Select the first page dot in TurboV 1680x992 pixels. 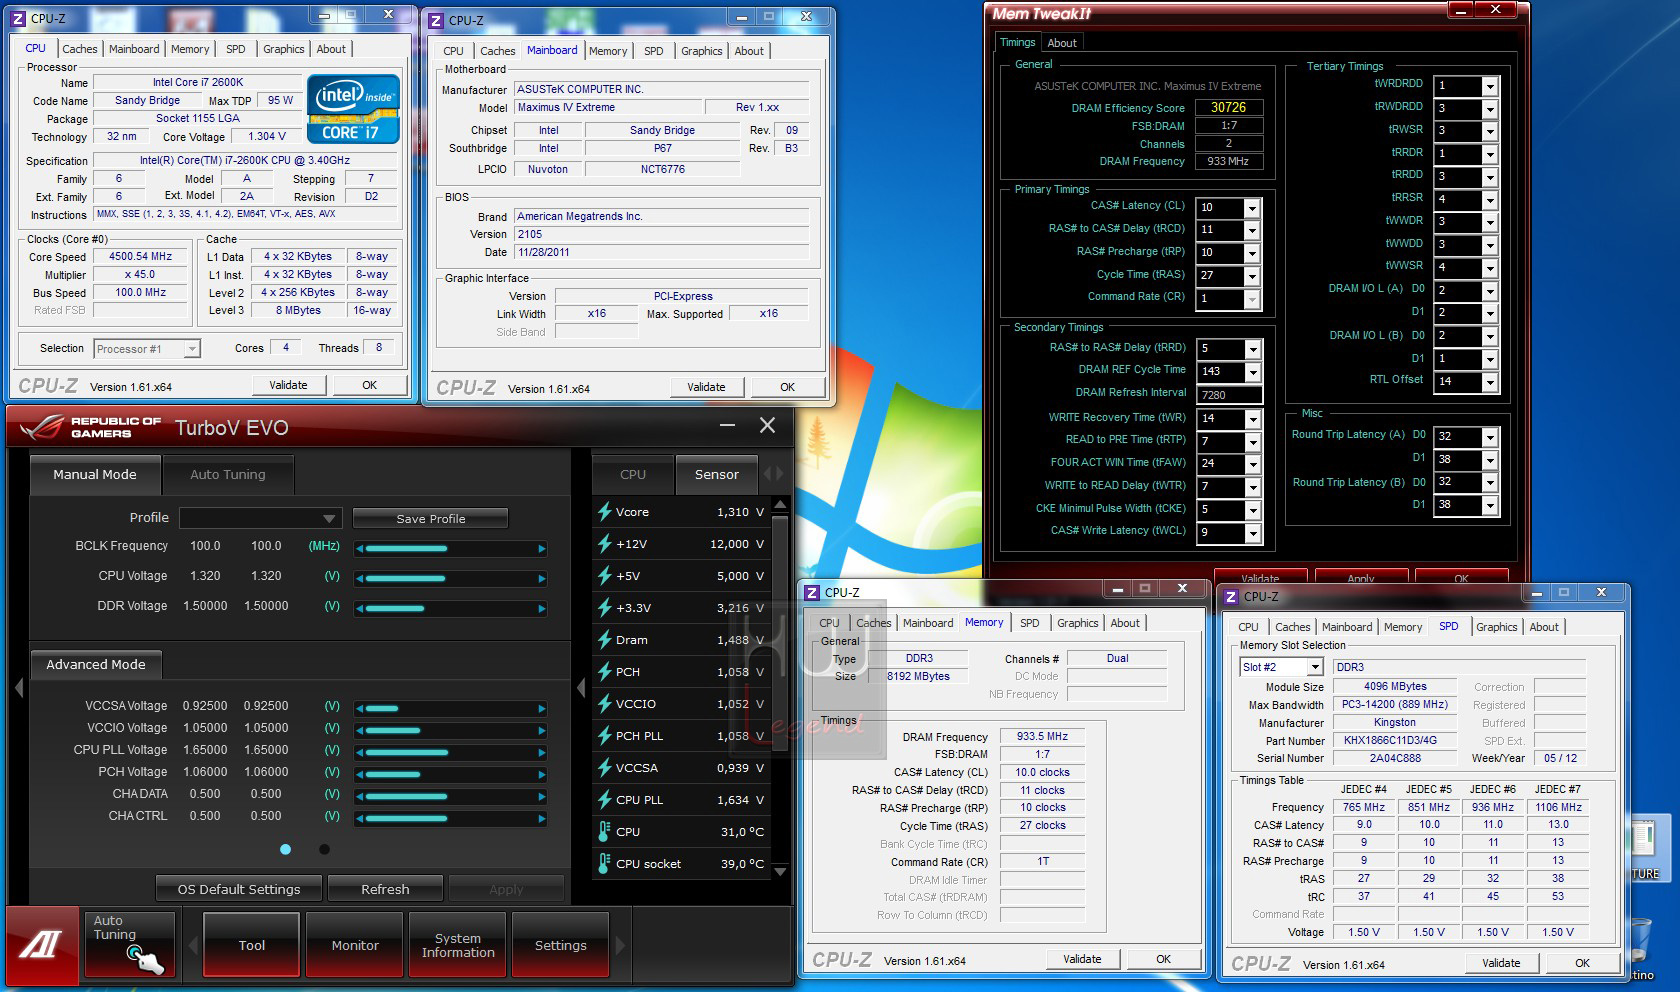pyautogui.click(x=286, y=849)
